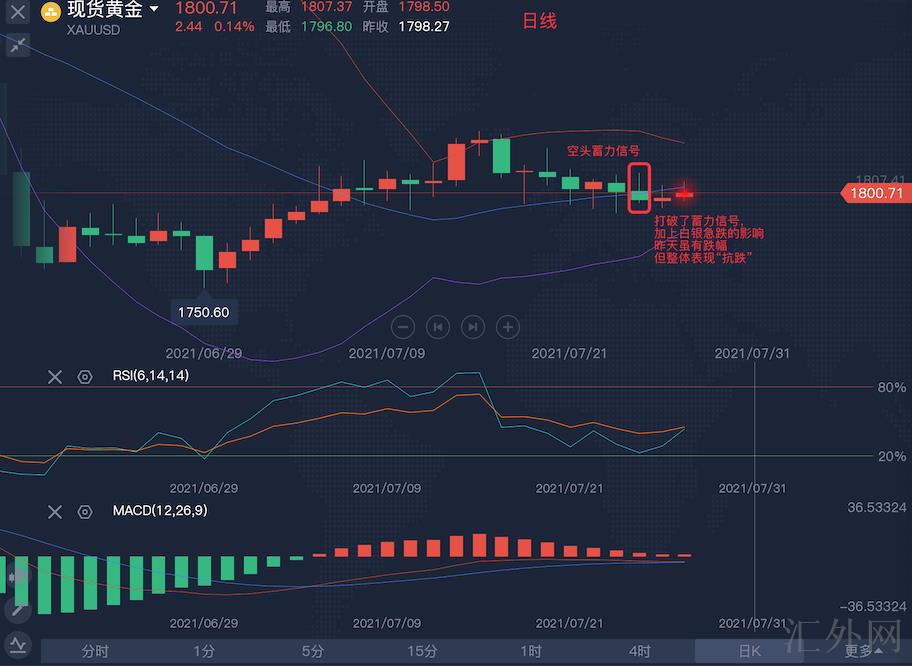
Task: Select the 1分 timeframe tab
Action: coord(204,651)
